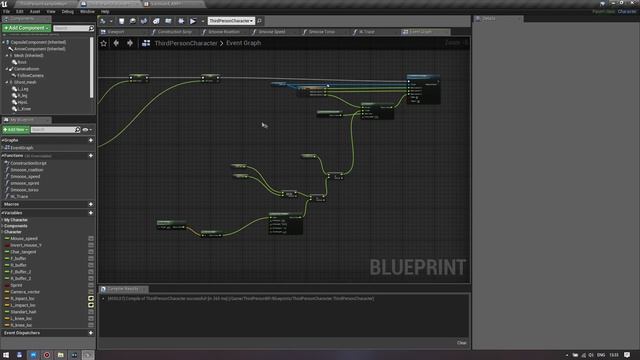Toggle editable eye for Mouse_speed variable

91,239
